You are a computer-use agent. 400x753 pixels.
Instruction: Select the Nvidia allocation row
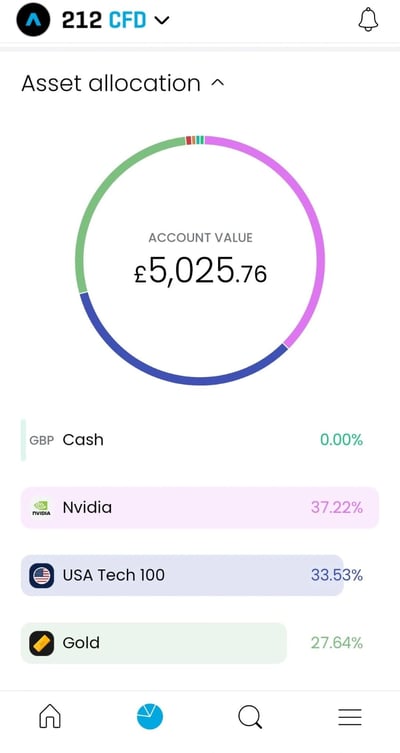[x=200, y=508]
